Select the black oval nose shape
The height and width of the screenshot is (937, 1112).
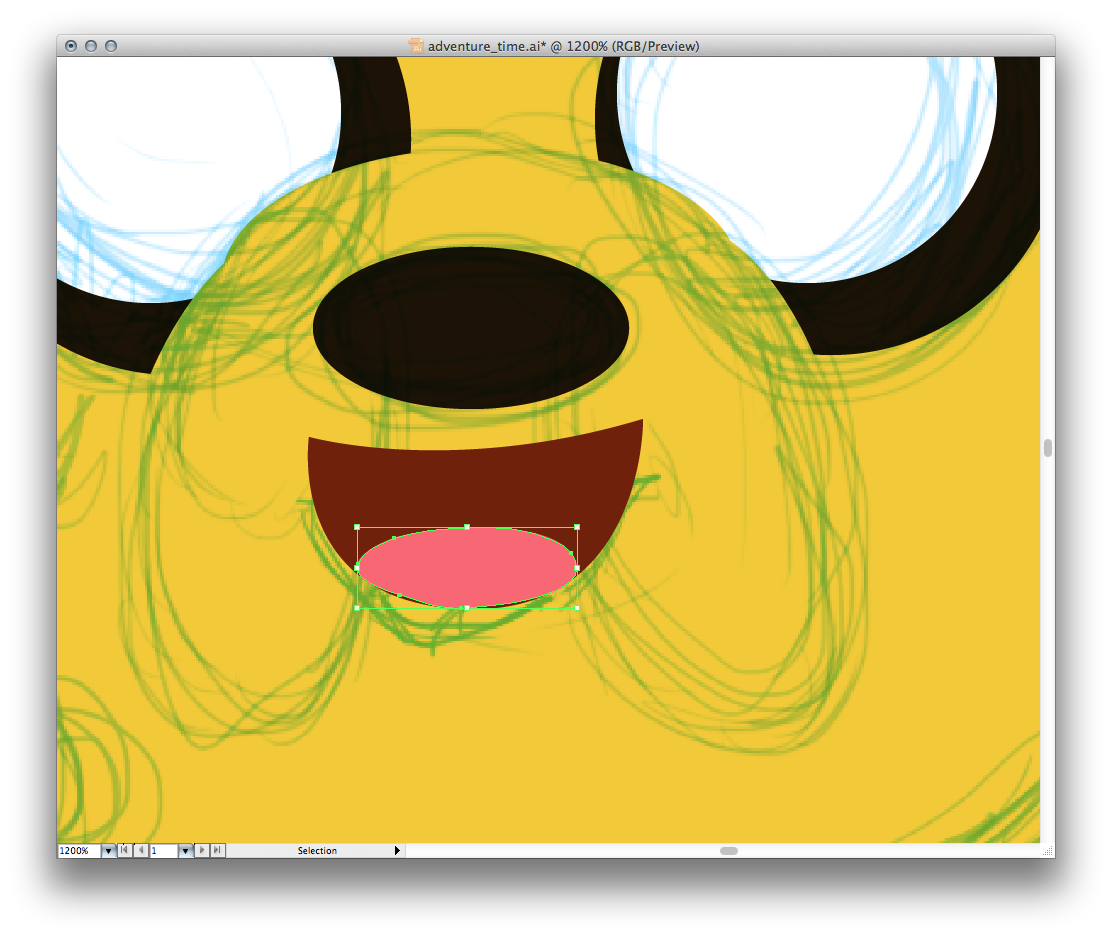[x=471, y=327]
